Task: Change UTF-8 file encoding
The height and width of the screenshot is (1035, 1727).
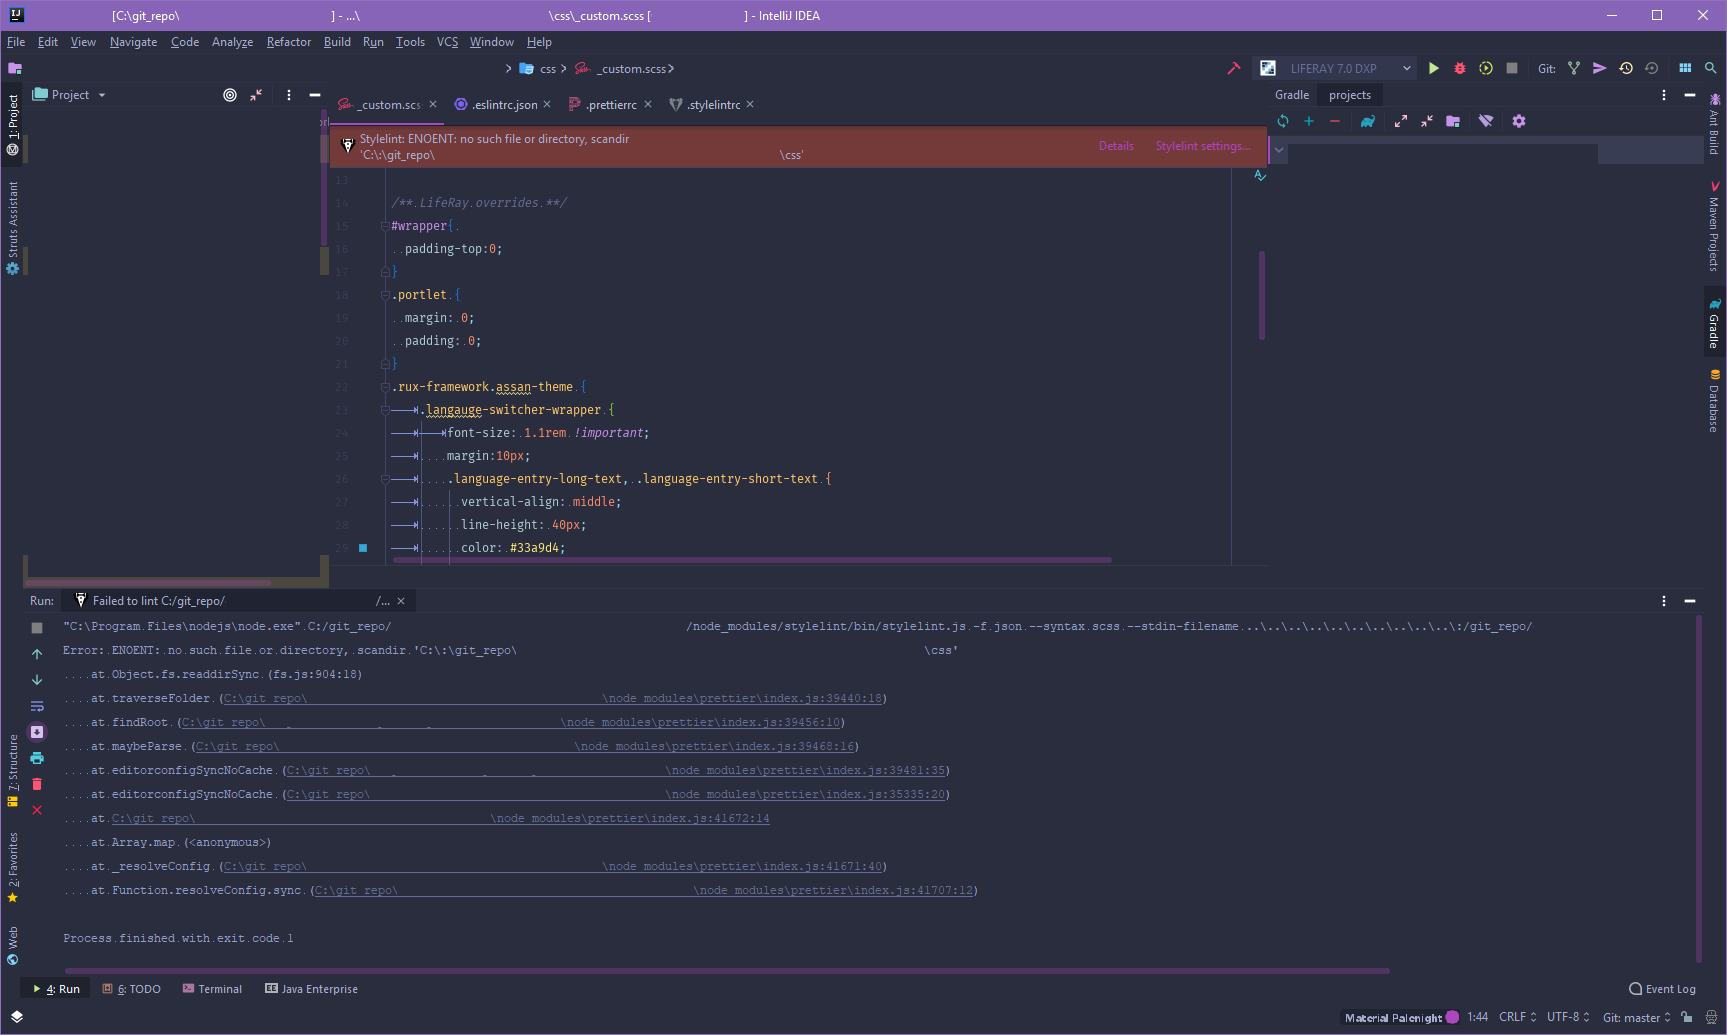Action: 1568,1017
